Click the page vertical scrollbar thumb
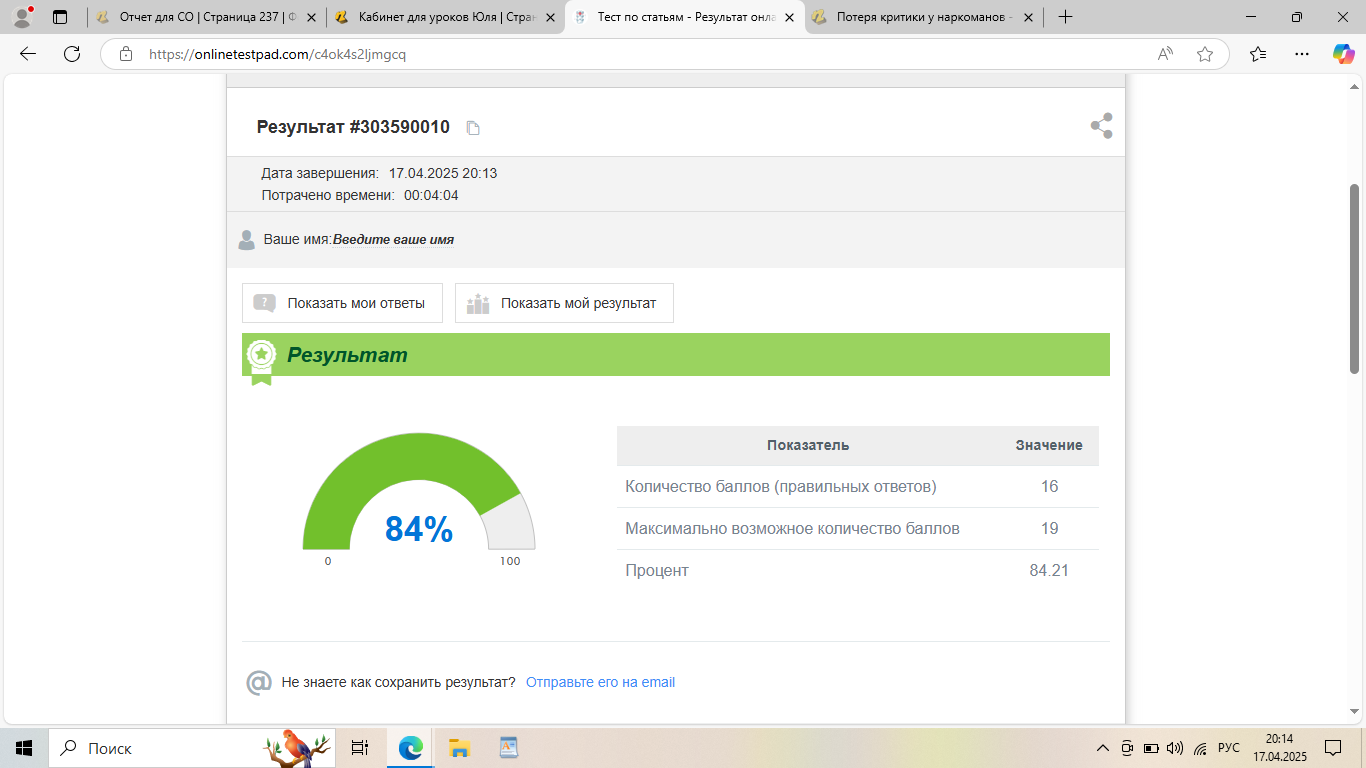This screenshot has height=768, width=1366. [1355, 278]
